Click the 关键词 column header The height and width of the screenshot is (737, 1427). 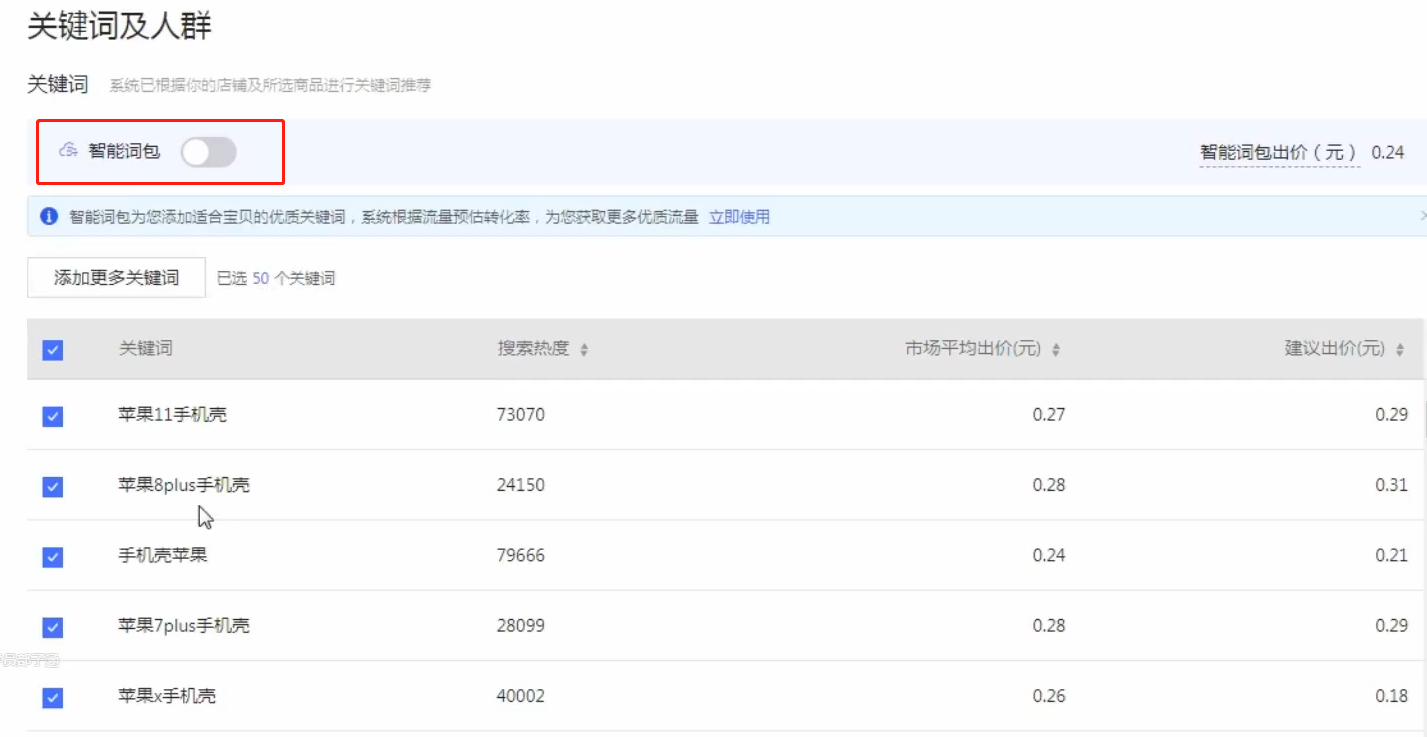tap(146, 349)
